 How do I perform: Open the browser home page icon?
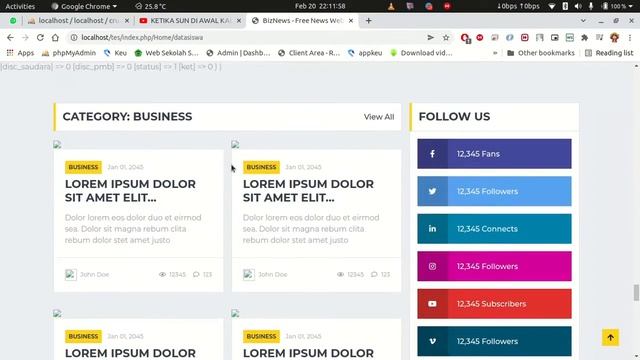pos(55,38)
